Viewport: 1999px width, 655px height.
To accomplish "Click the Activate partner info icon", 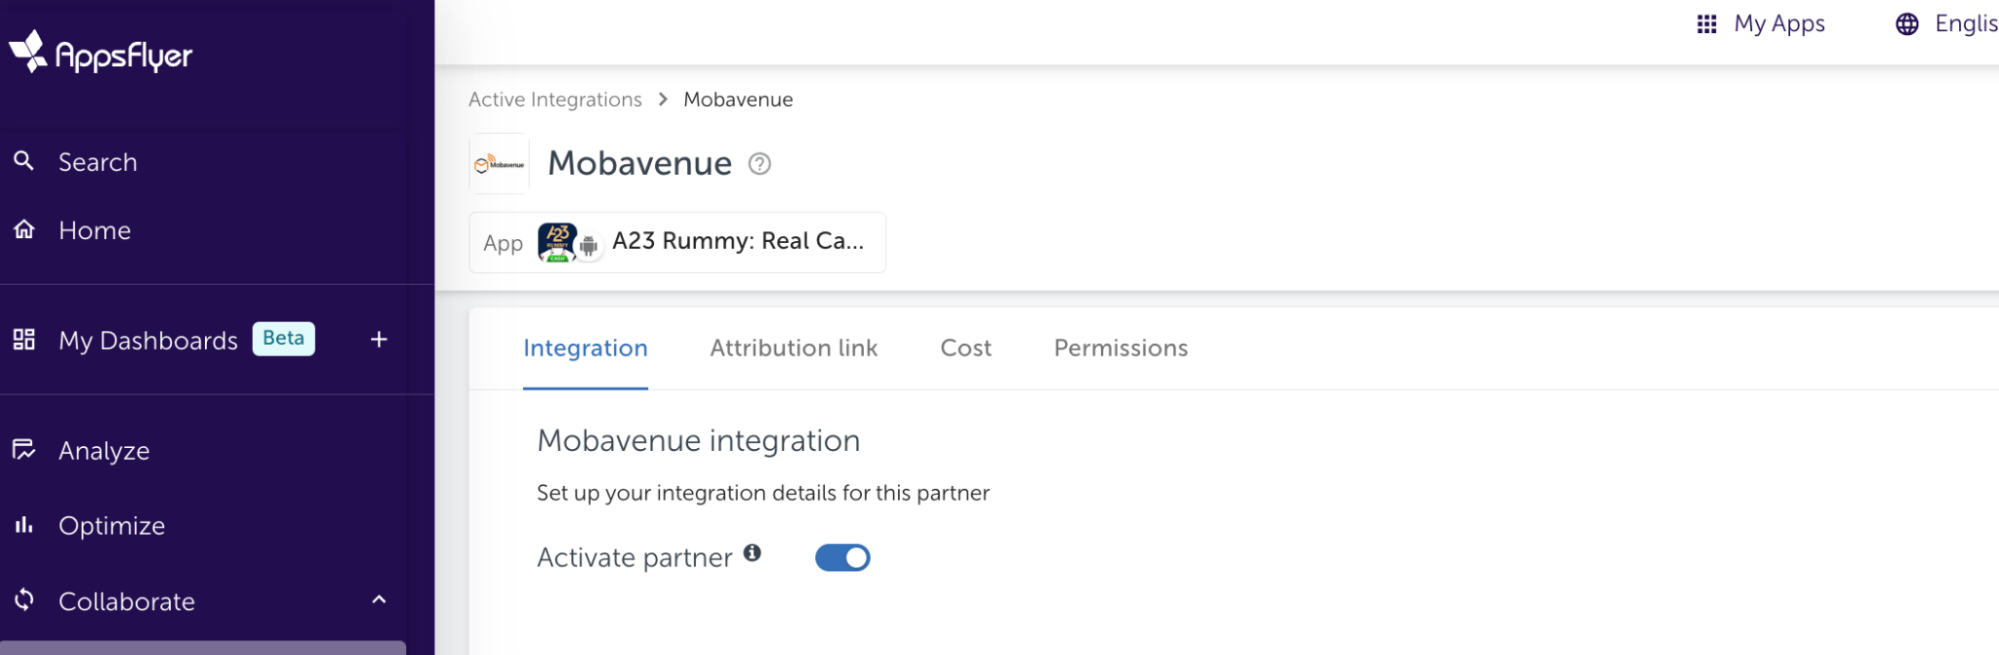I will tap(752, 553).
